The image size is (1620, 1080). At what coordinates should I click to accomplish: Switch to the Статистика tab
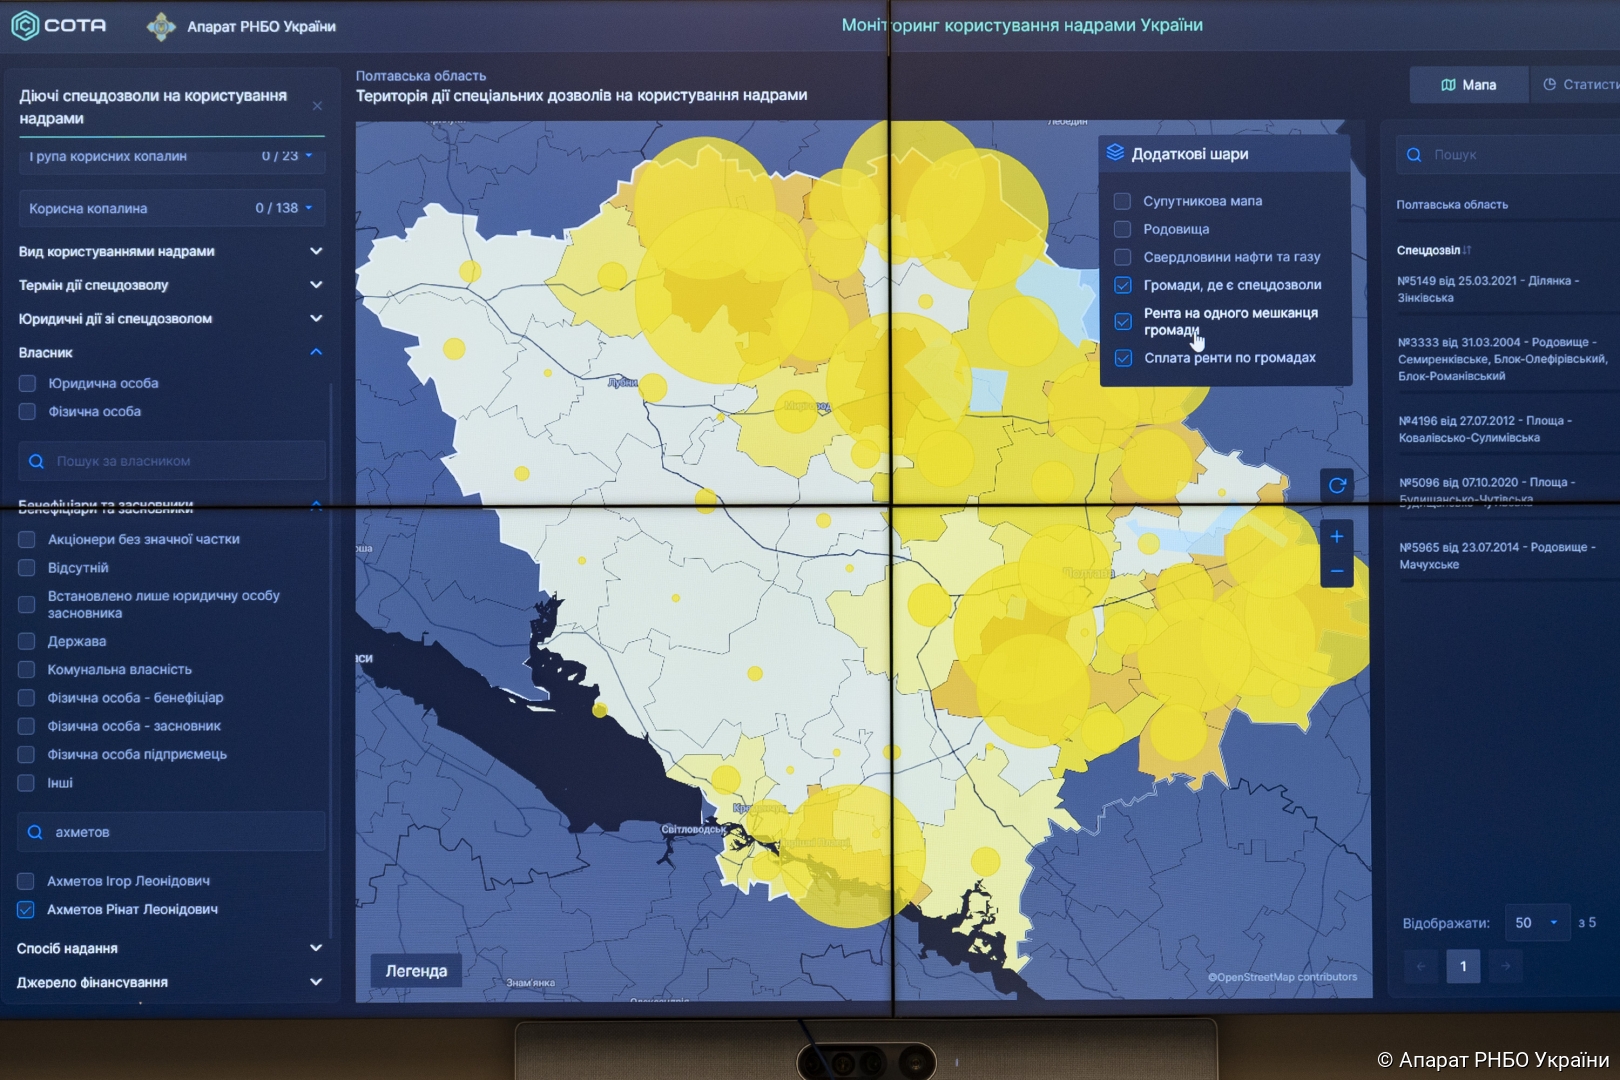(x=1576, y=85)
